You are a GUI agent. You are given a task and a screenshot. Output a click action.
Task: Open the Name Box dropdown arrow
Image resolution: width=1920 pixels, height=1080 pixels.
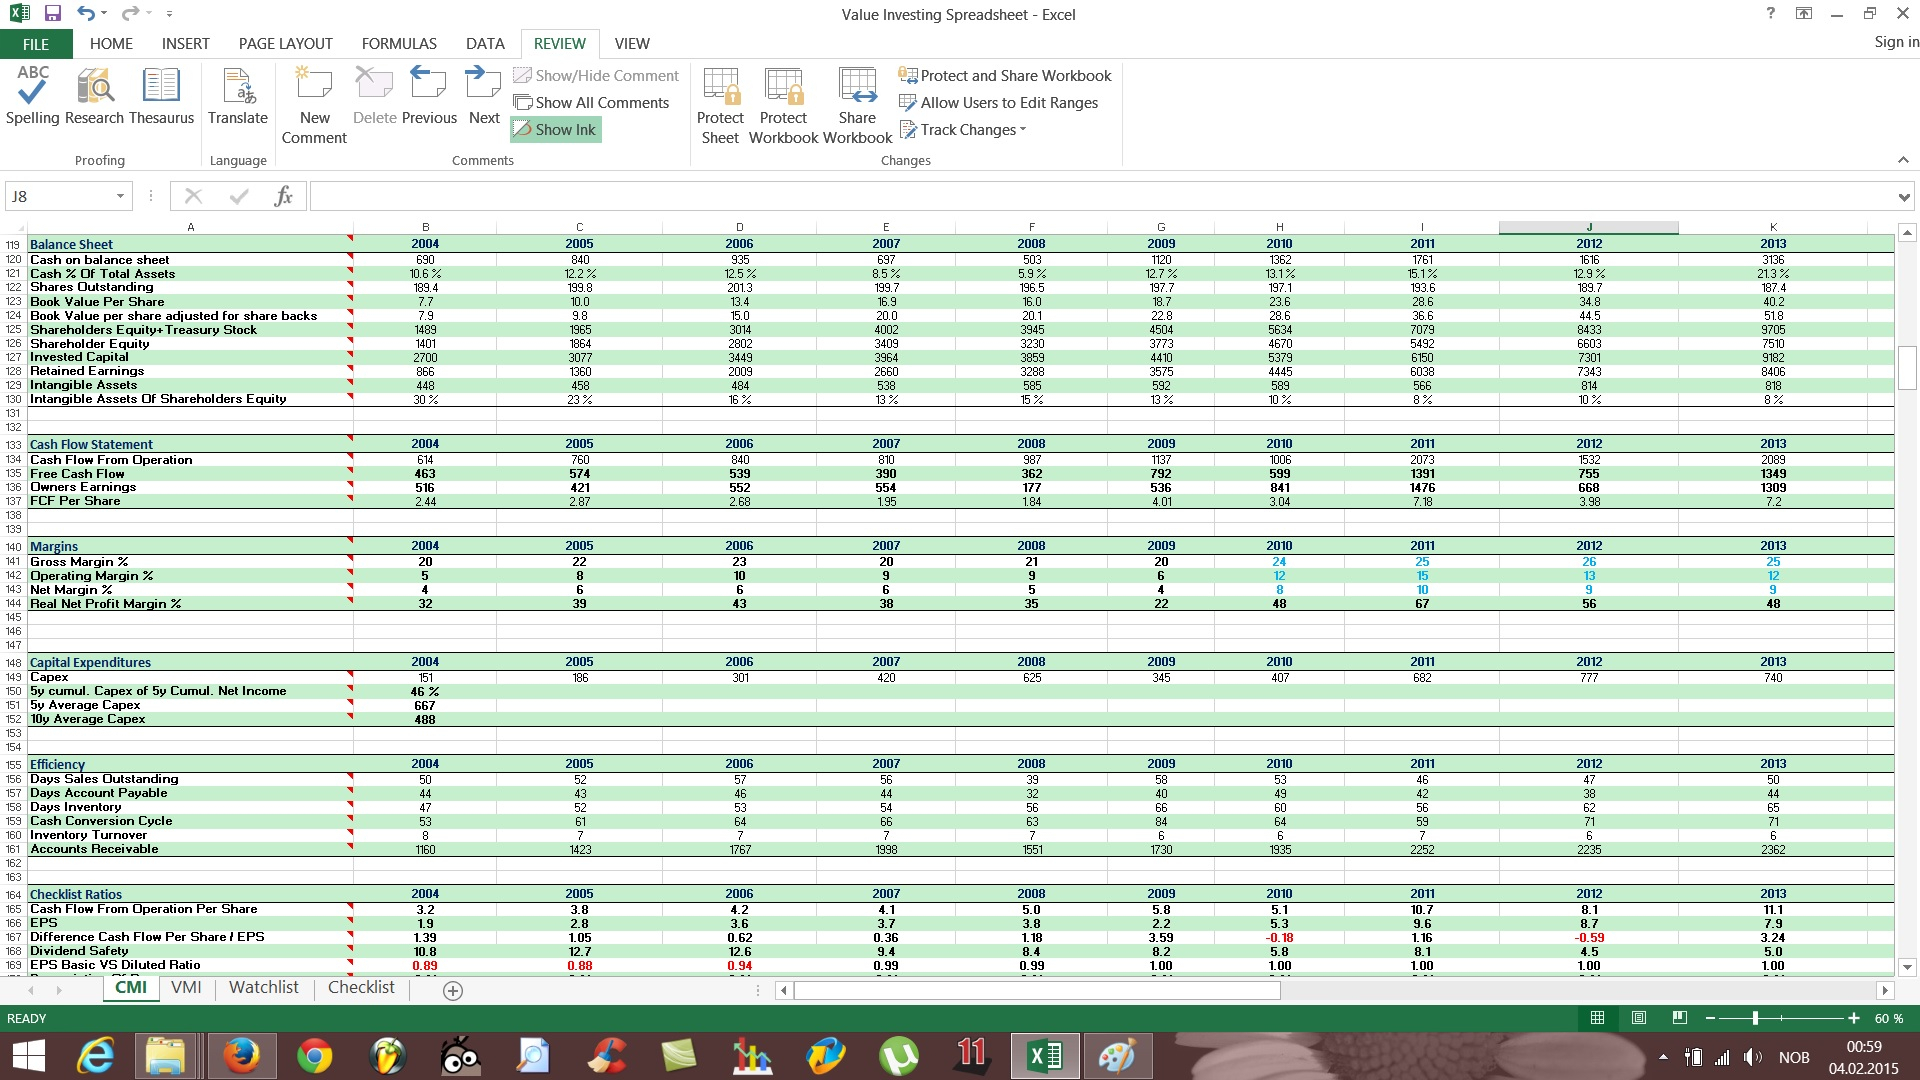pyautogui.click(x=120, y=196)
